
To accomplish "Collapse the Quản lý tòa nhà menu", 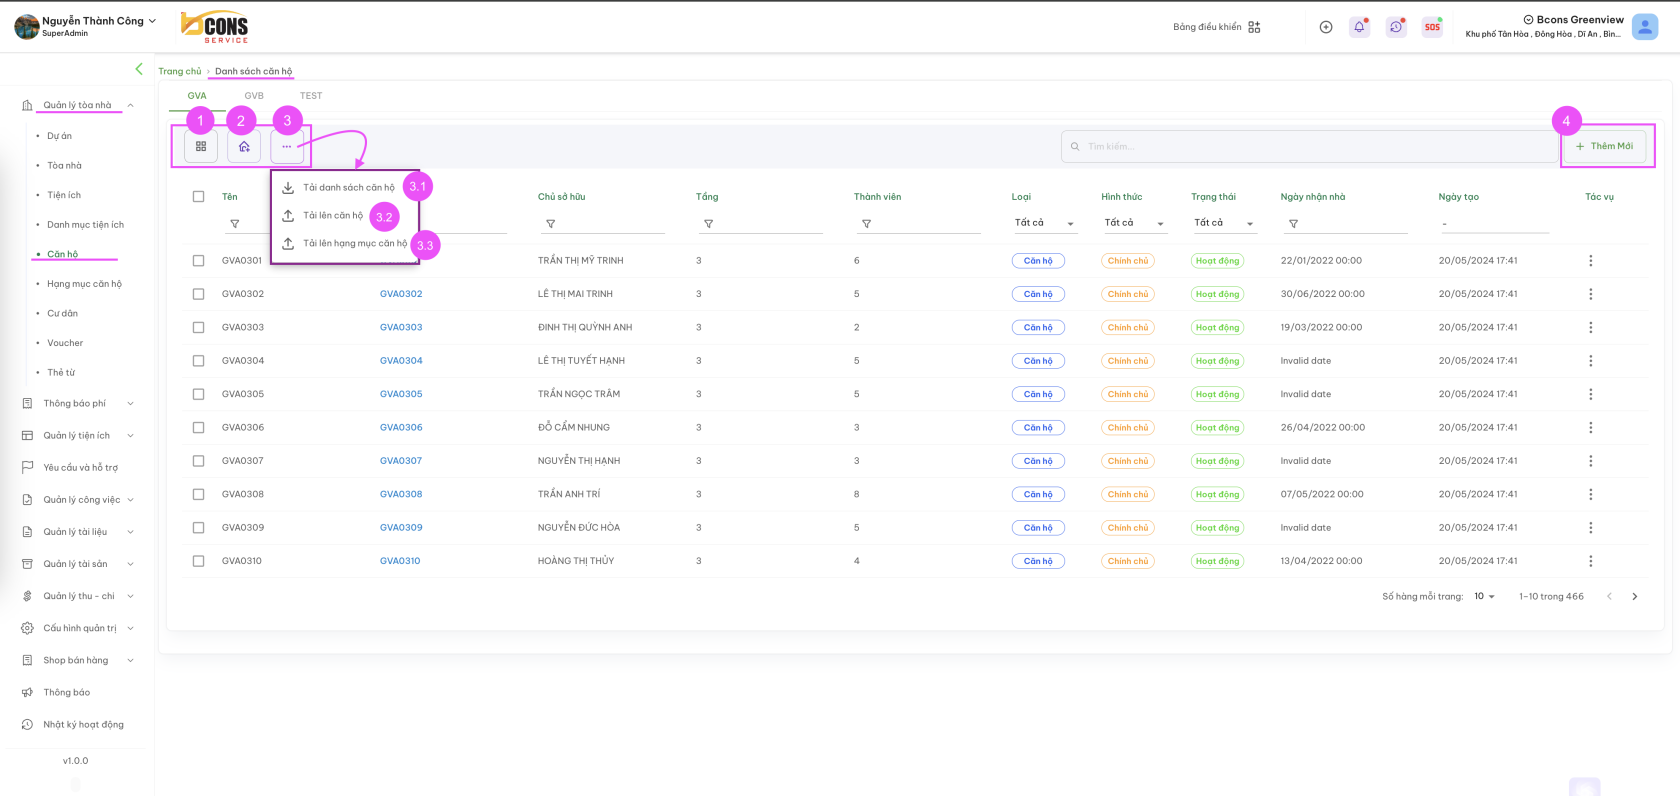I will point(79,105).
